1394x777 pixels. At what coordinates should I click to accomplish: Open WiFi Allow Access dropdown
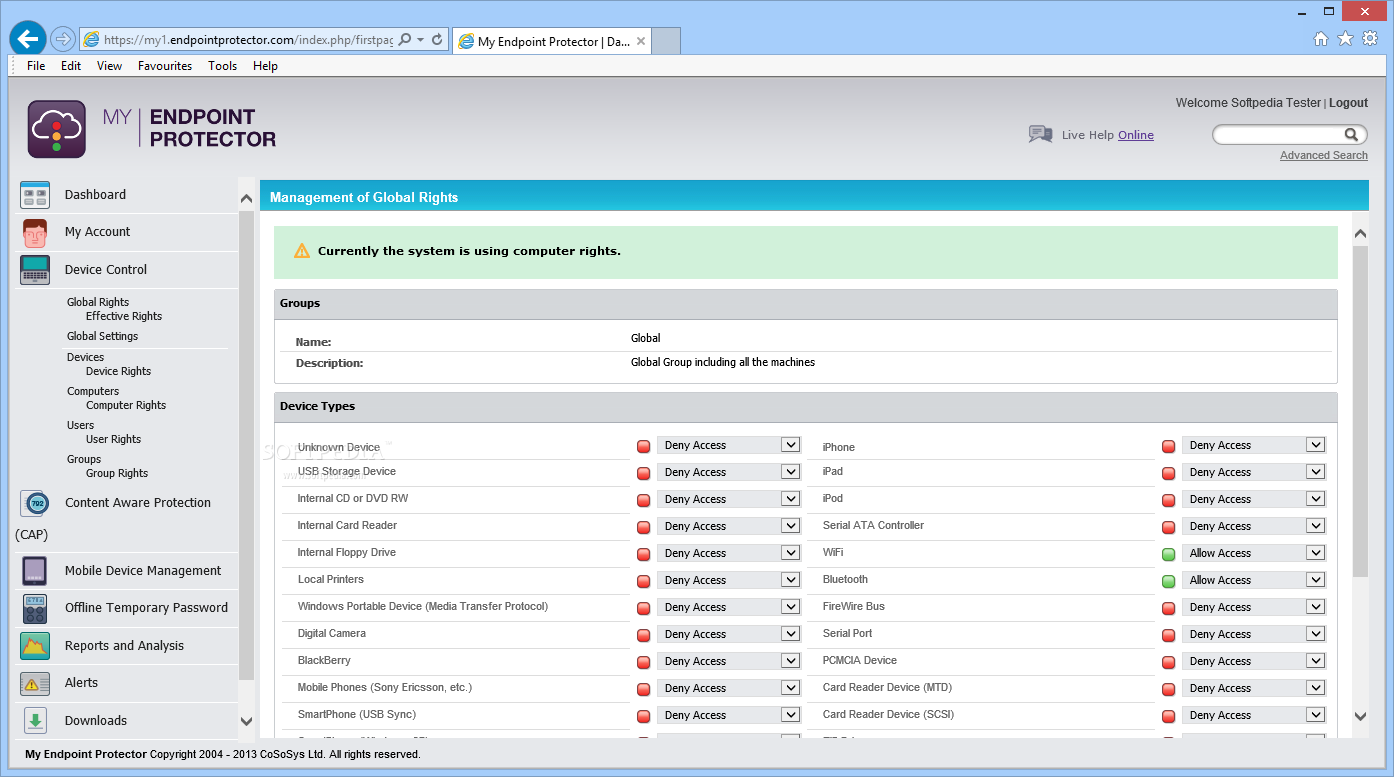[1253, 553]
